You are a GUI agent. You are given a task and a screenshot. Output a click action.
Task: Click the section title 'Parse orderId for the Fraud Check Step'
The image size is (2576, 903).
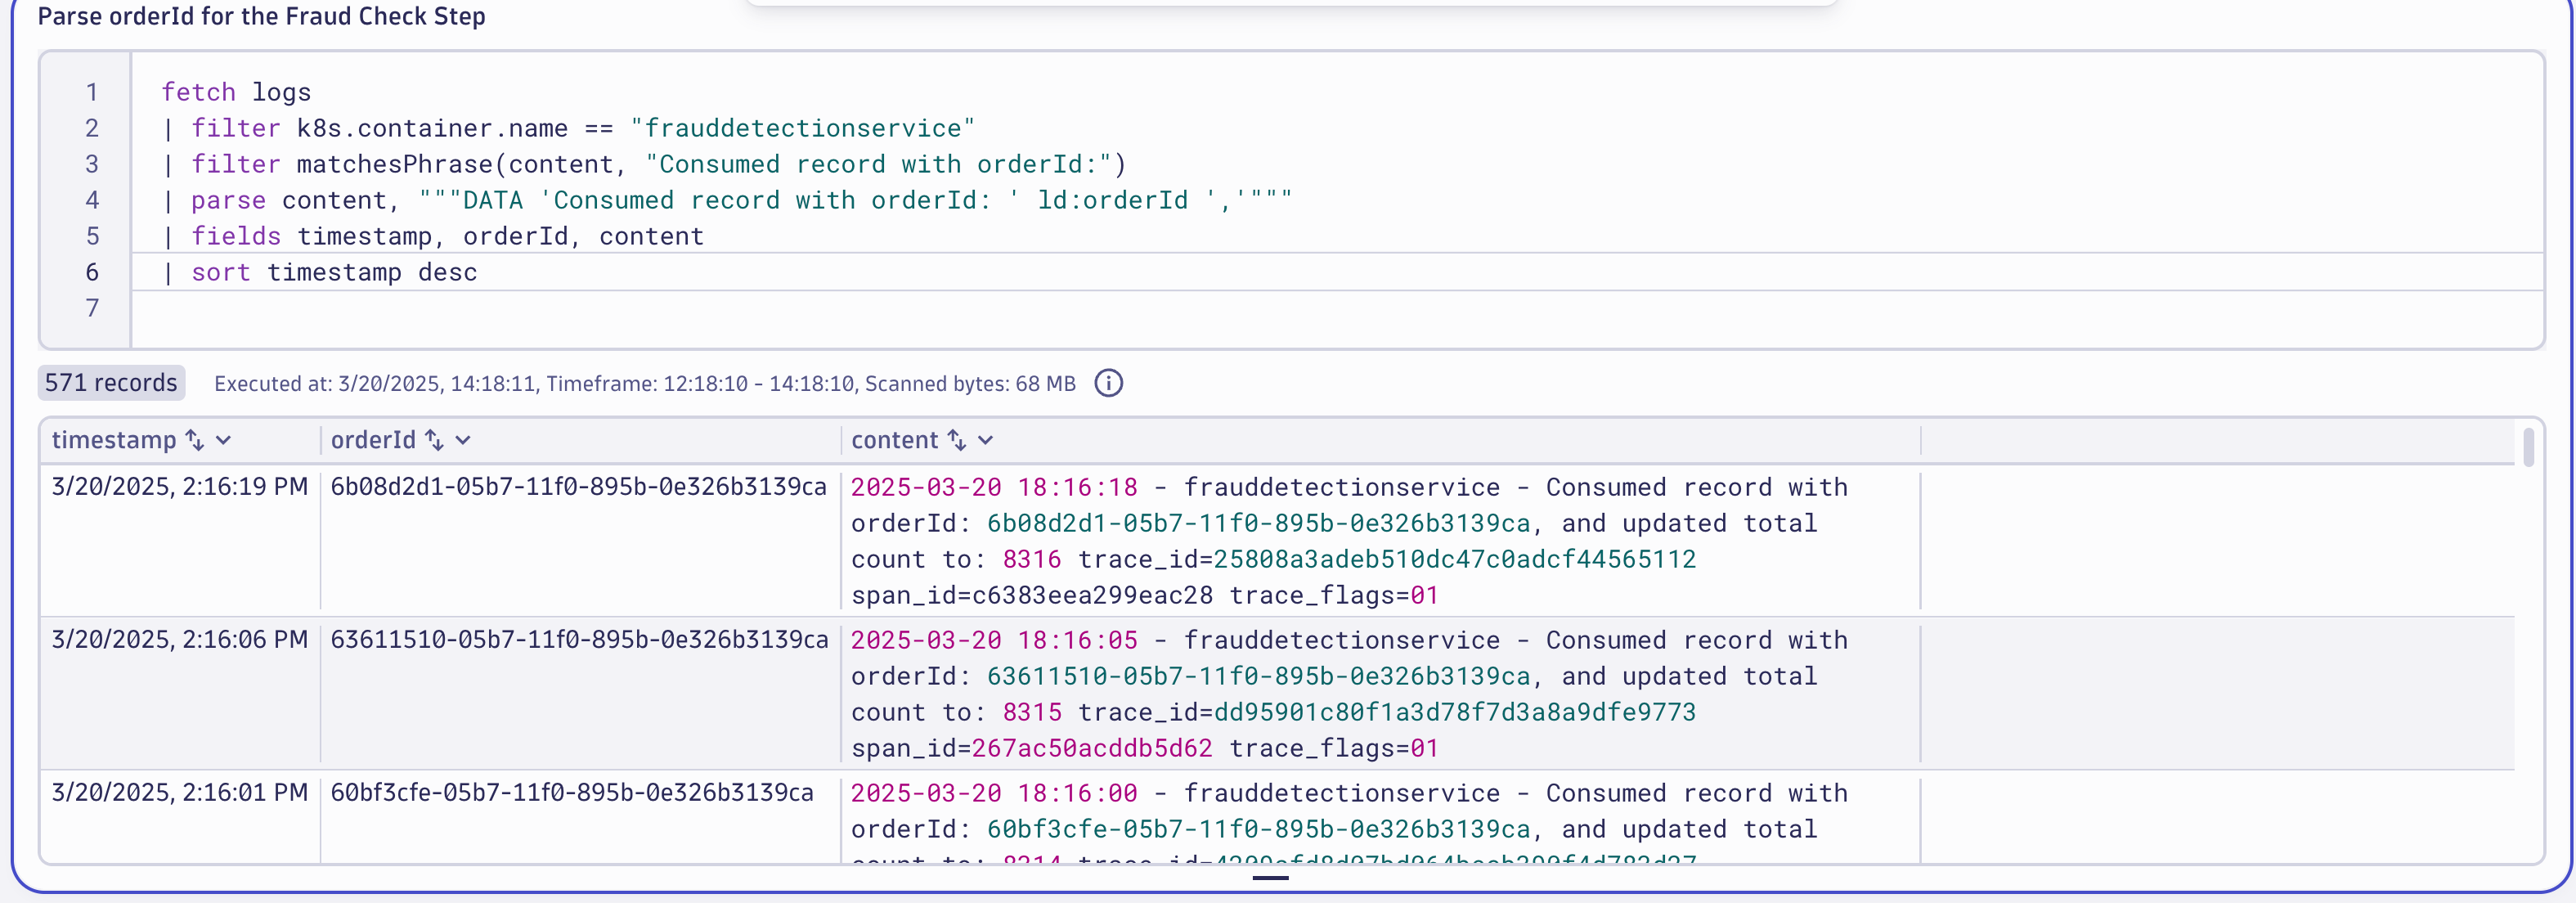click(261, 16)
